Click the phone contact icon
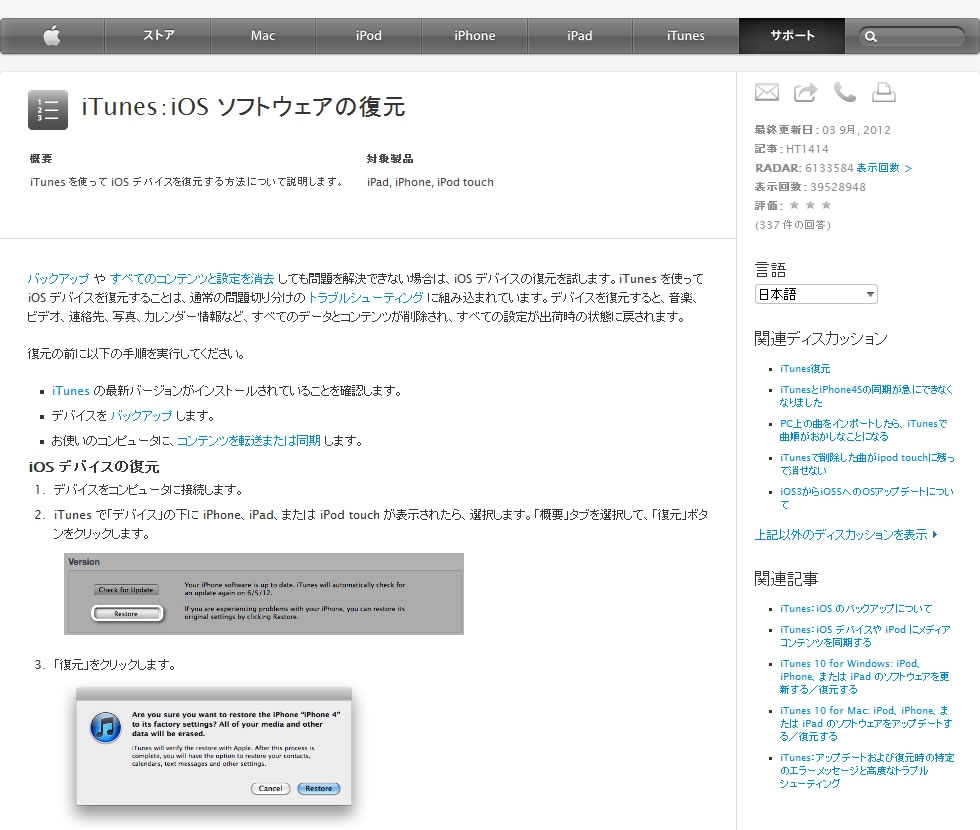Viewport: 980px width, 830px height. click(844, 92)
